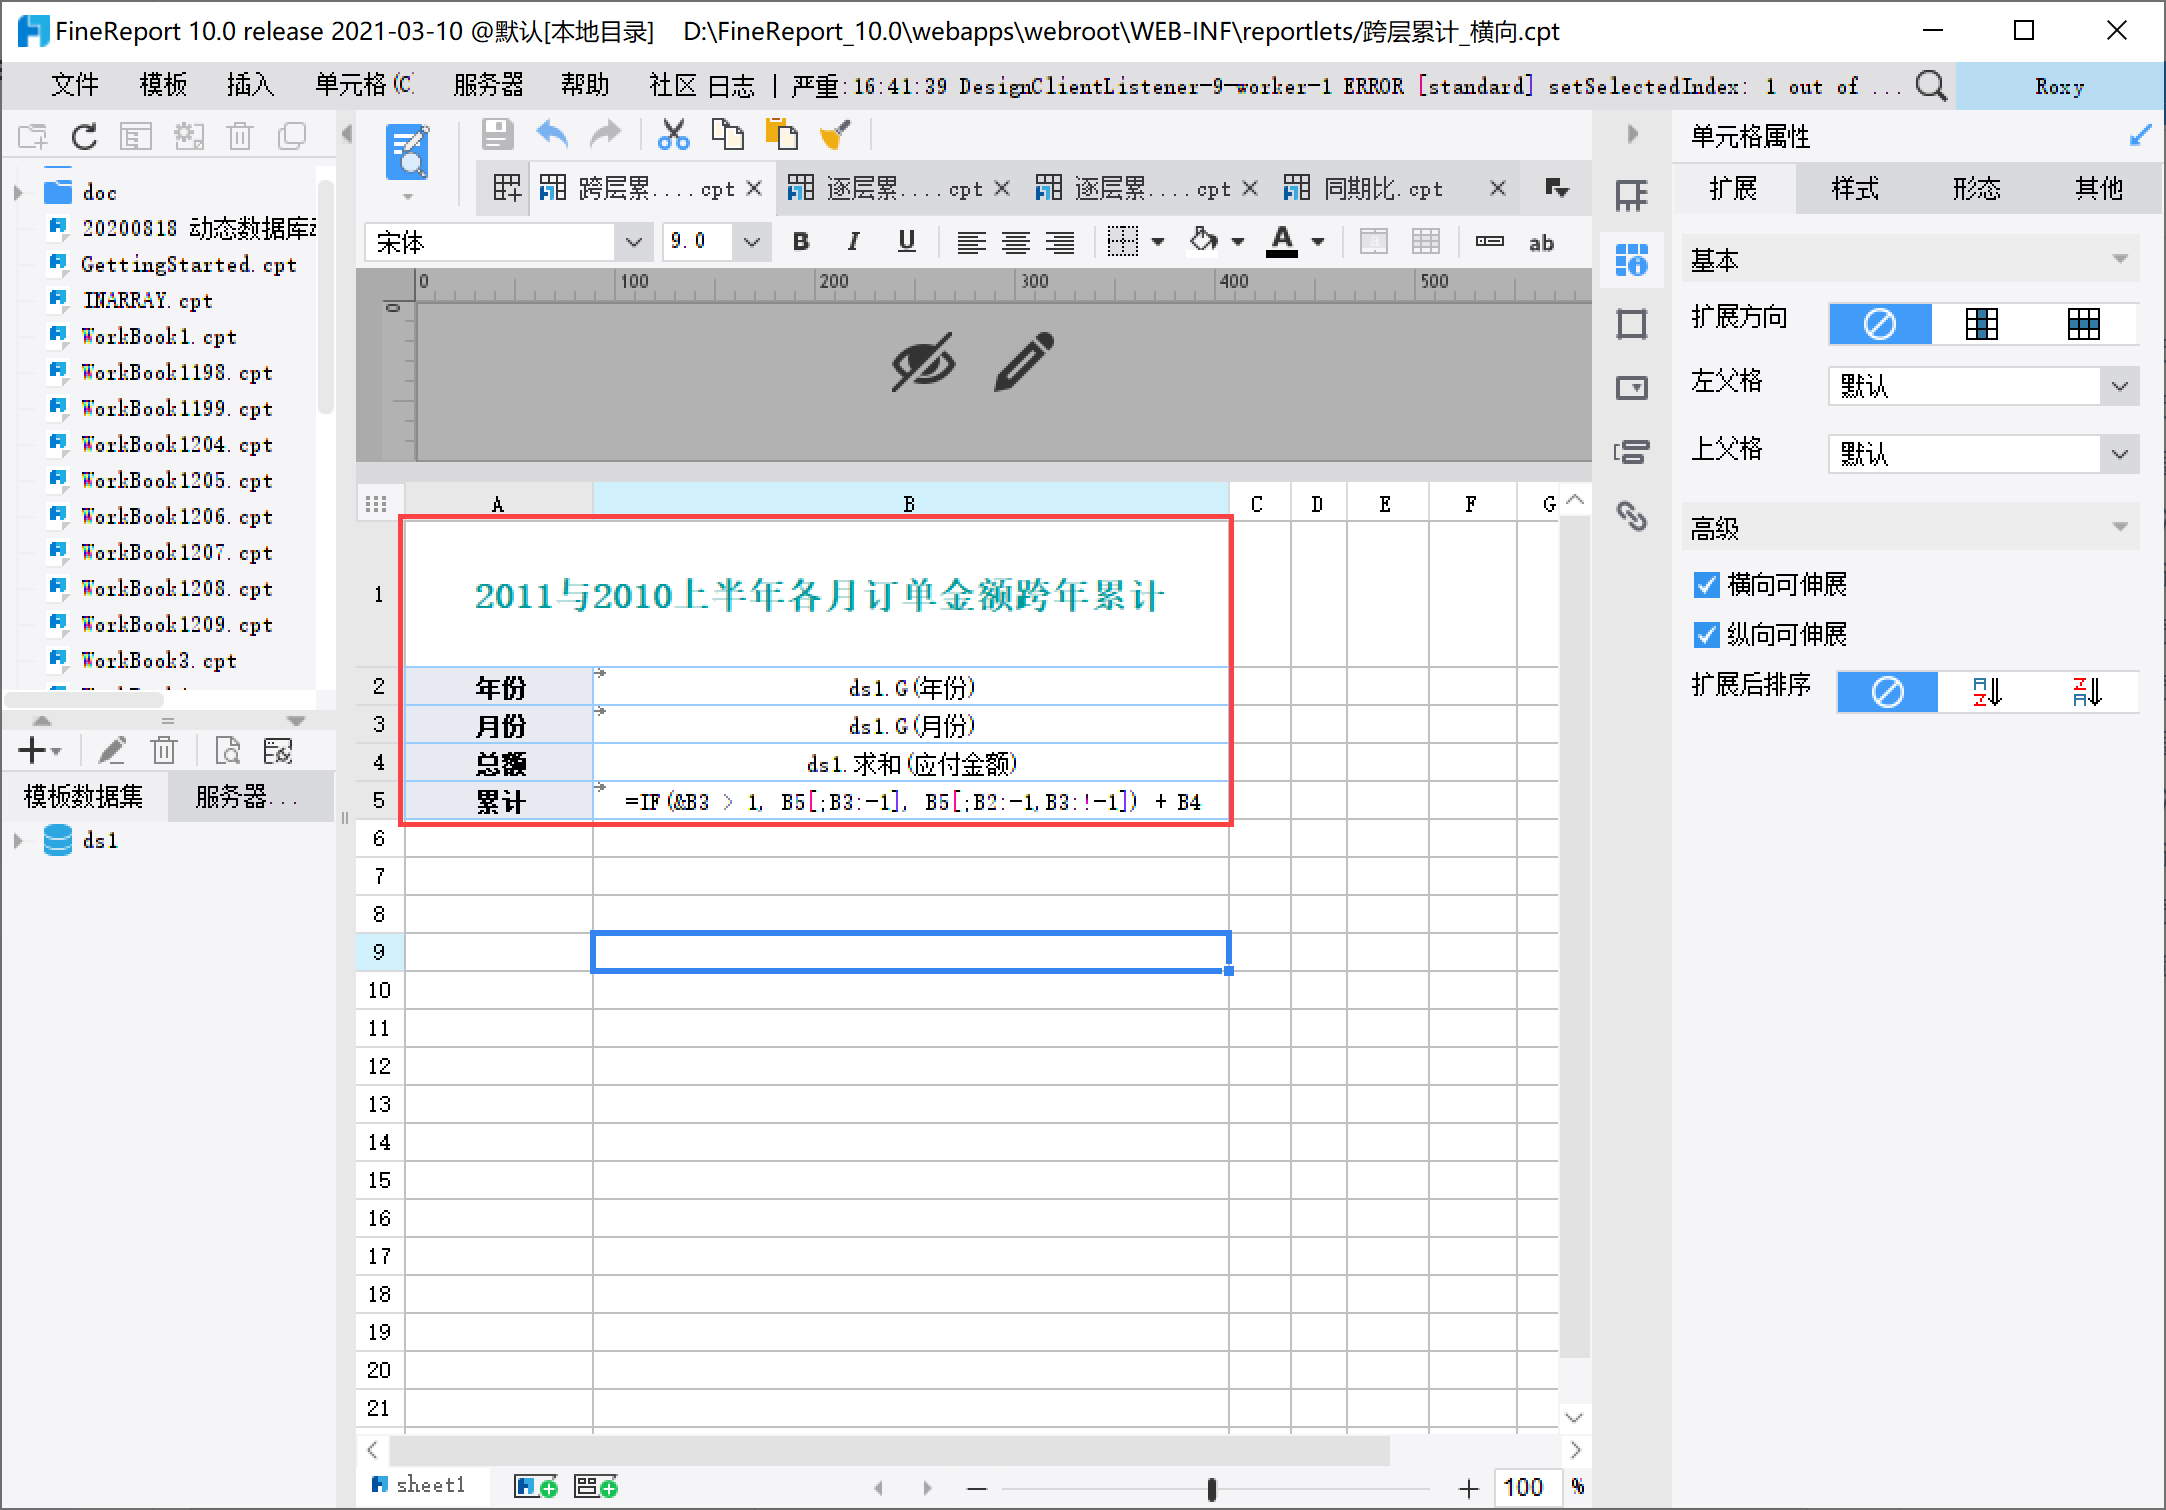Click the zoom slider handle
Image resolution: width=2166 pixels, height=1510 pixels.
[1211, 1489]
